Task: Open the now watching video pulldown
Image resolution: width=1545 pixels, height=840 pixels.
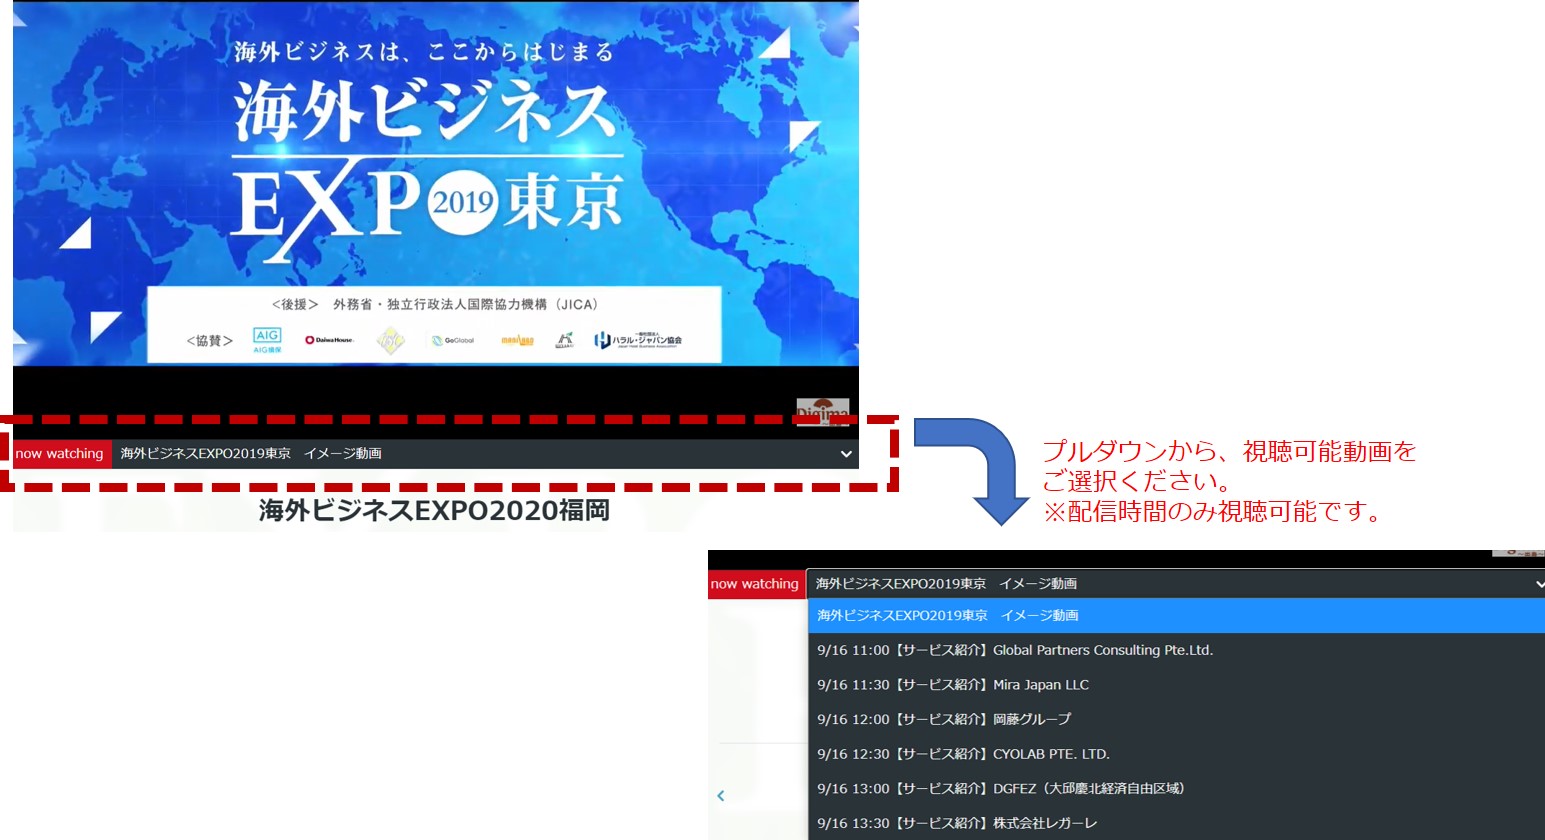Action: [x=485, y=454]
